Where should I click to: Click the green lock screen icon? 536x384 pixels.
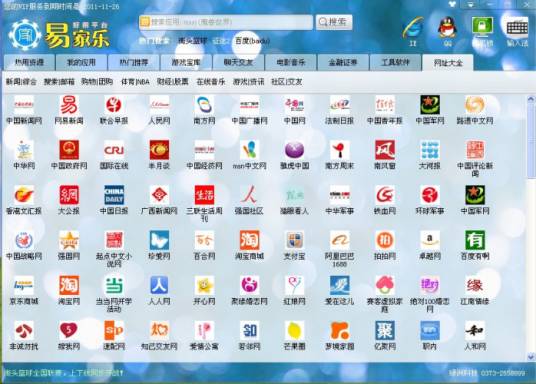482,27
